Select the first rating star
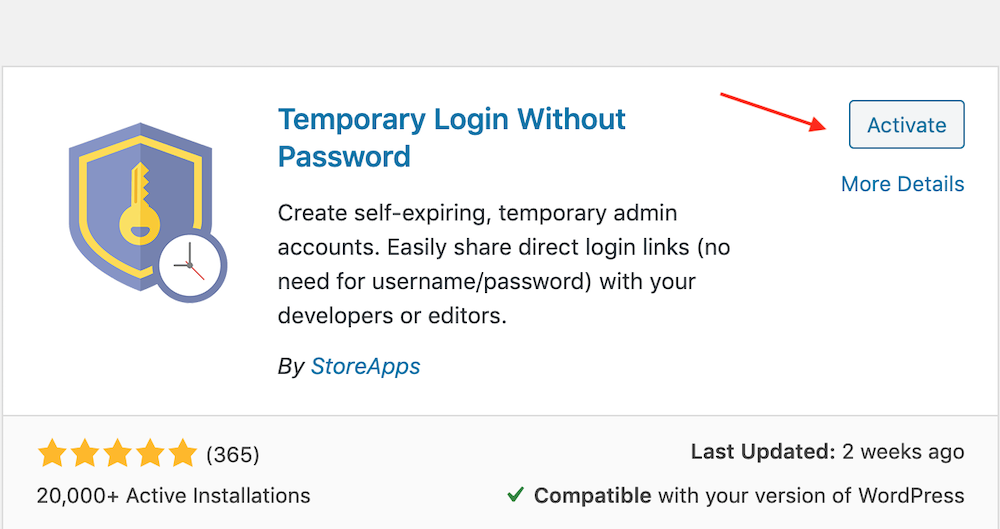This screenshot has width=1000, height=529. pyautogui.click(x=52, y=454)
